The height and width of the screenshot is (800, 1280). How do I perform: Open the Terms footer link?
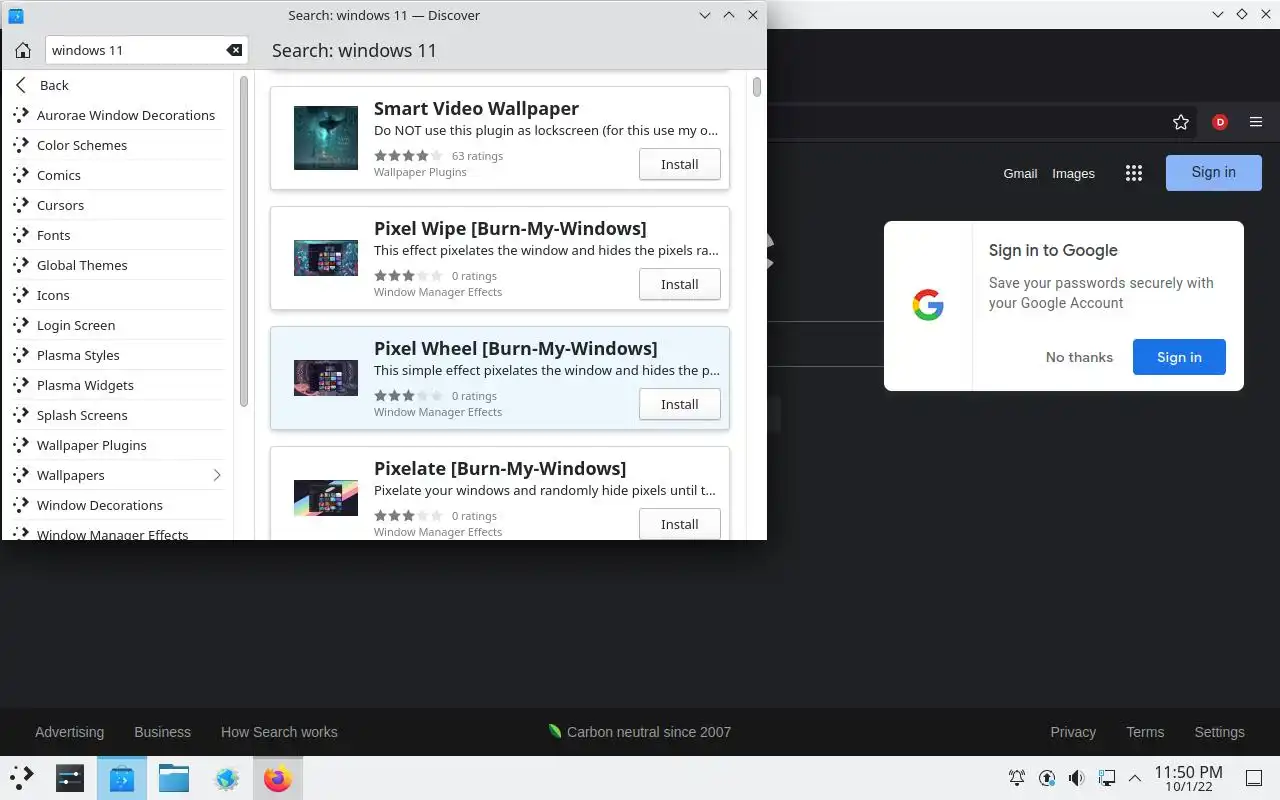pos(1145,732)
